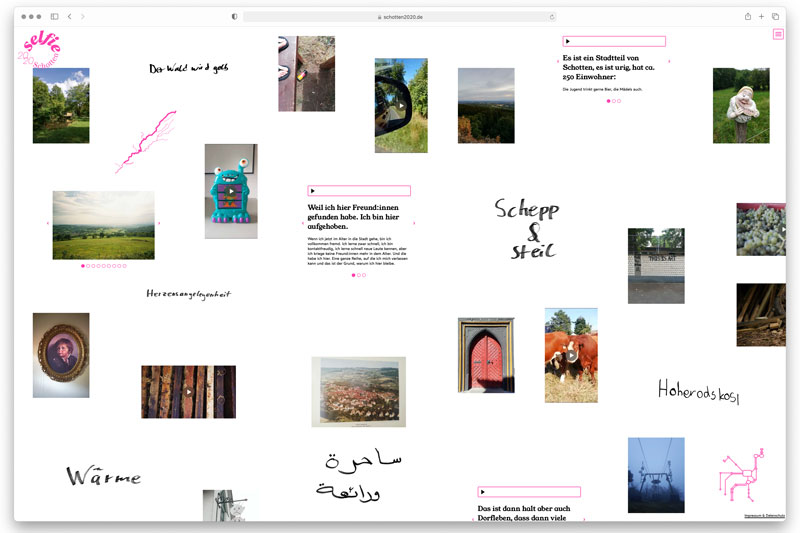Image resolution: width=800 pixels, height=533 pixels.
Task: Open the red arched door photo
Action: tap(486, 355)
